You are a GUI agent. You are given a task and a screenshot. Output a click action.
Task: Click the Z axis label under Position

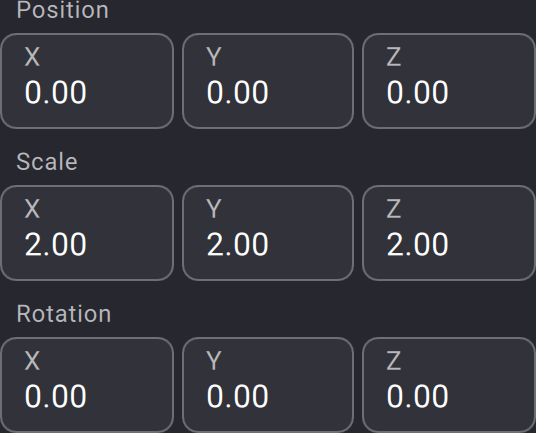(x=393, y=57)
